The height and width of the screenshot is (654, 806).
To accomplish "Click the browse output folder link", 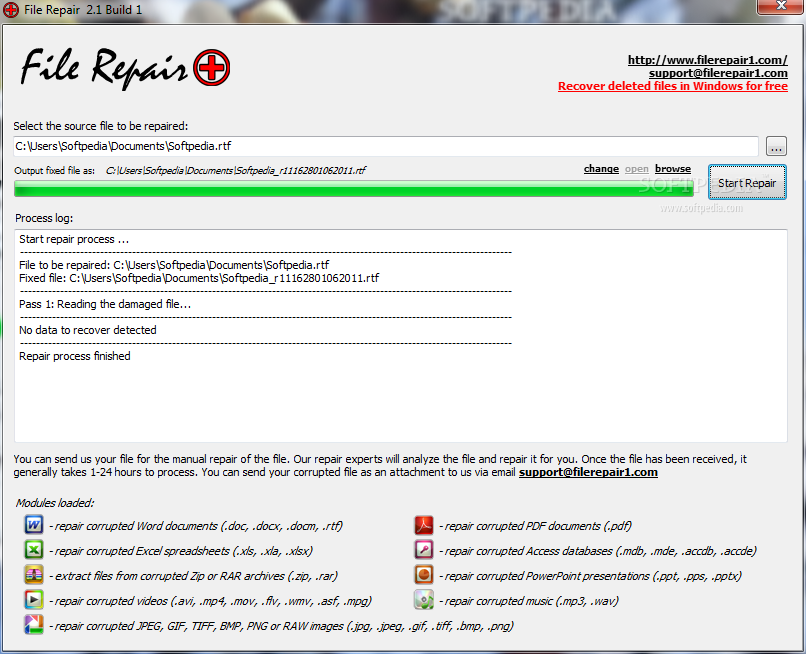I will pos(673,169).
